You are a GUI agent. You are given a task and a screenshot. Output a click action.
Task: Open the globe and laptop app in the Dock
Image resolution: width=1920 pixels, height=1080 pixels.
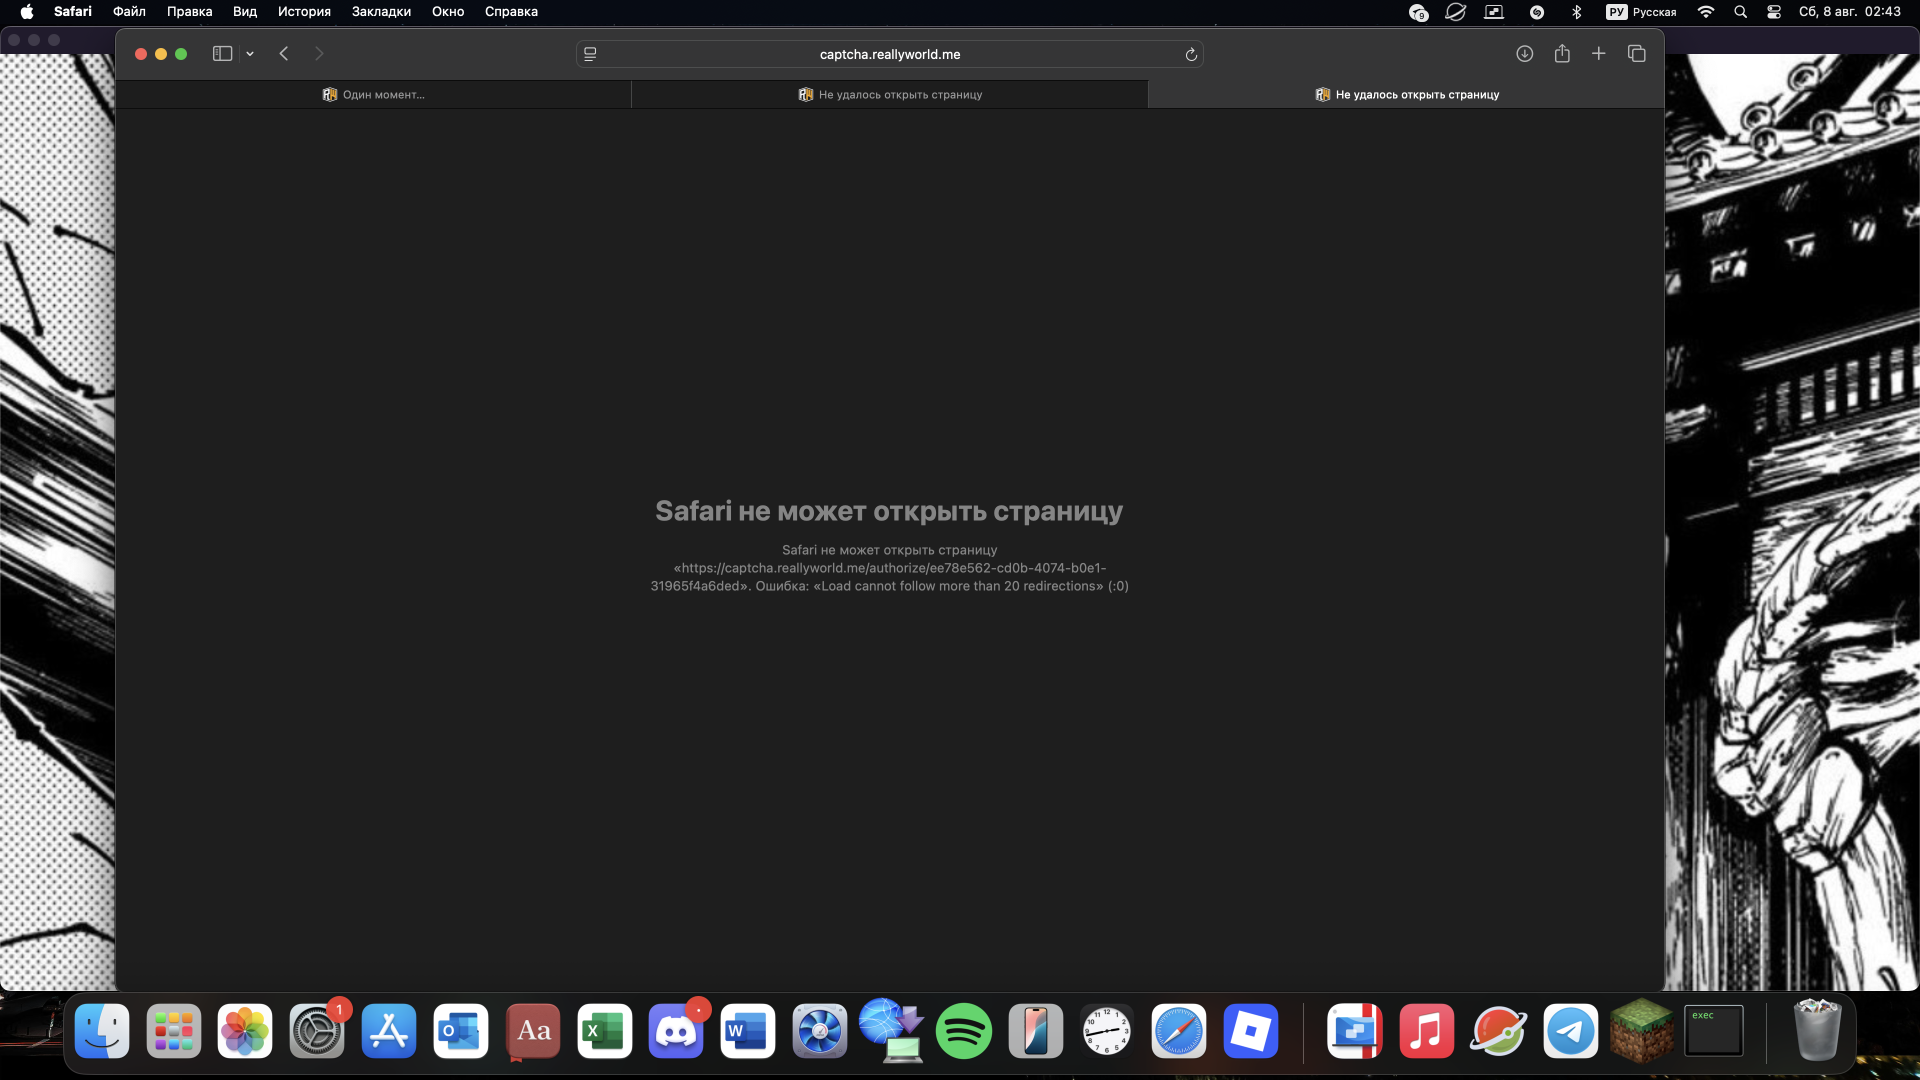892,1031
